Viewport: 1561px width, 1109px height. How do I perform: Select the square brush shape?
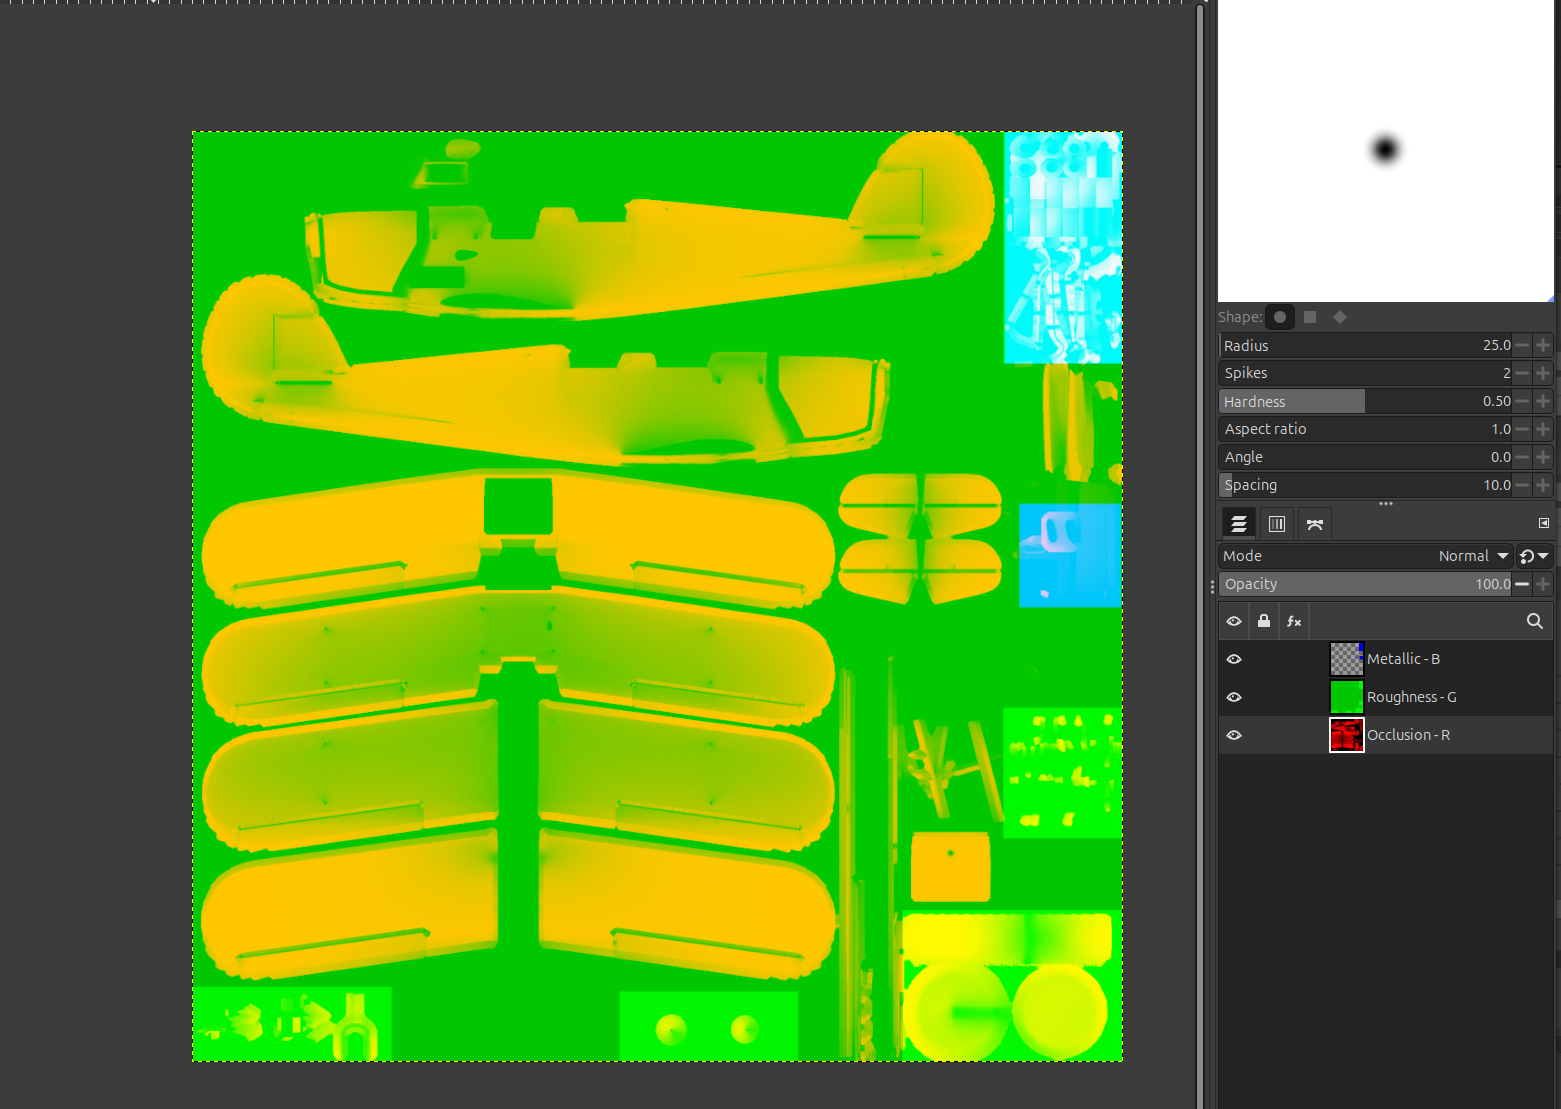1310,317
